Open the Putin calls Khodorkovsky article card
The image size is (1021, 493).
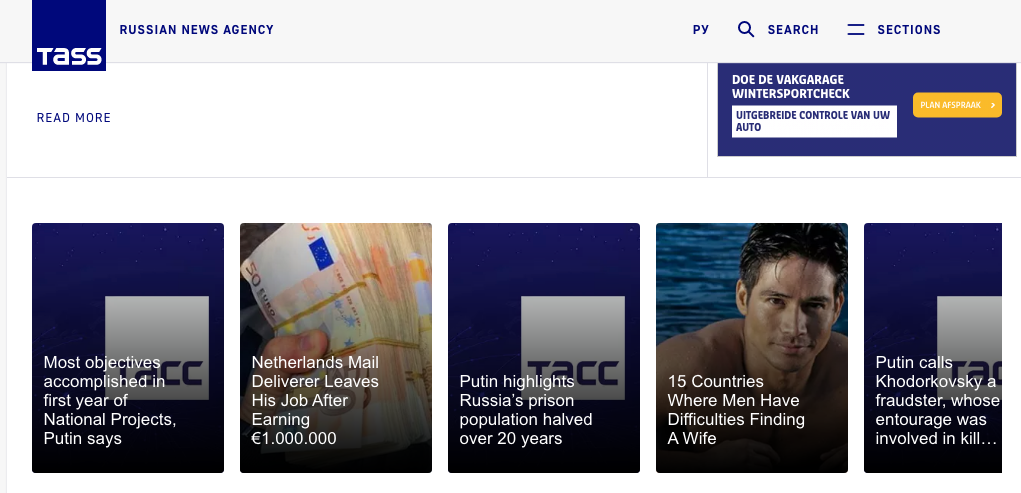(x=933, y=348)
